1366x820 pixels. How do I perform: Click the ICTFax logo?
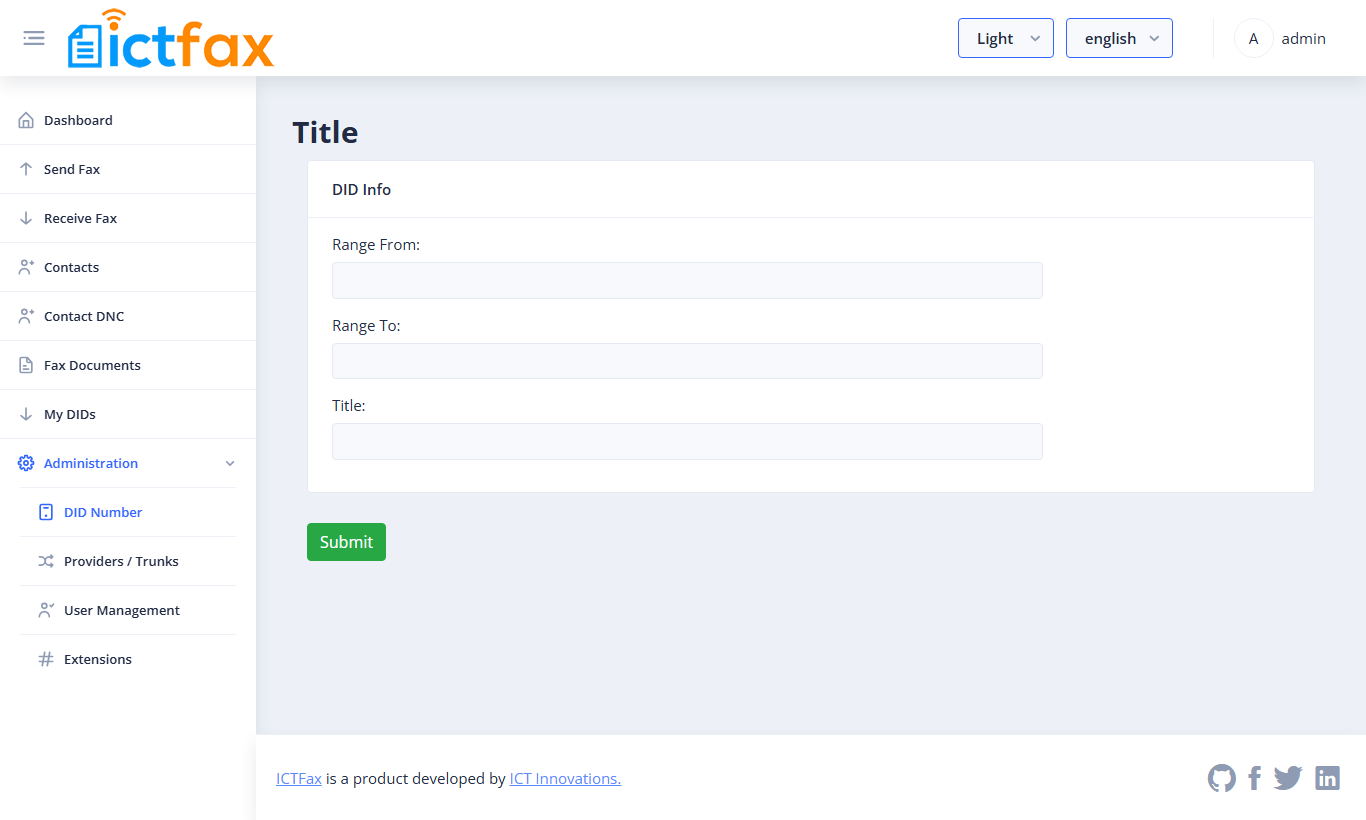point(170,39)
